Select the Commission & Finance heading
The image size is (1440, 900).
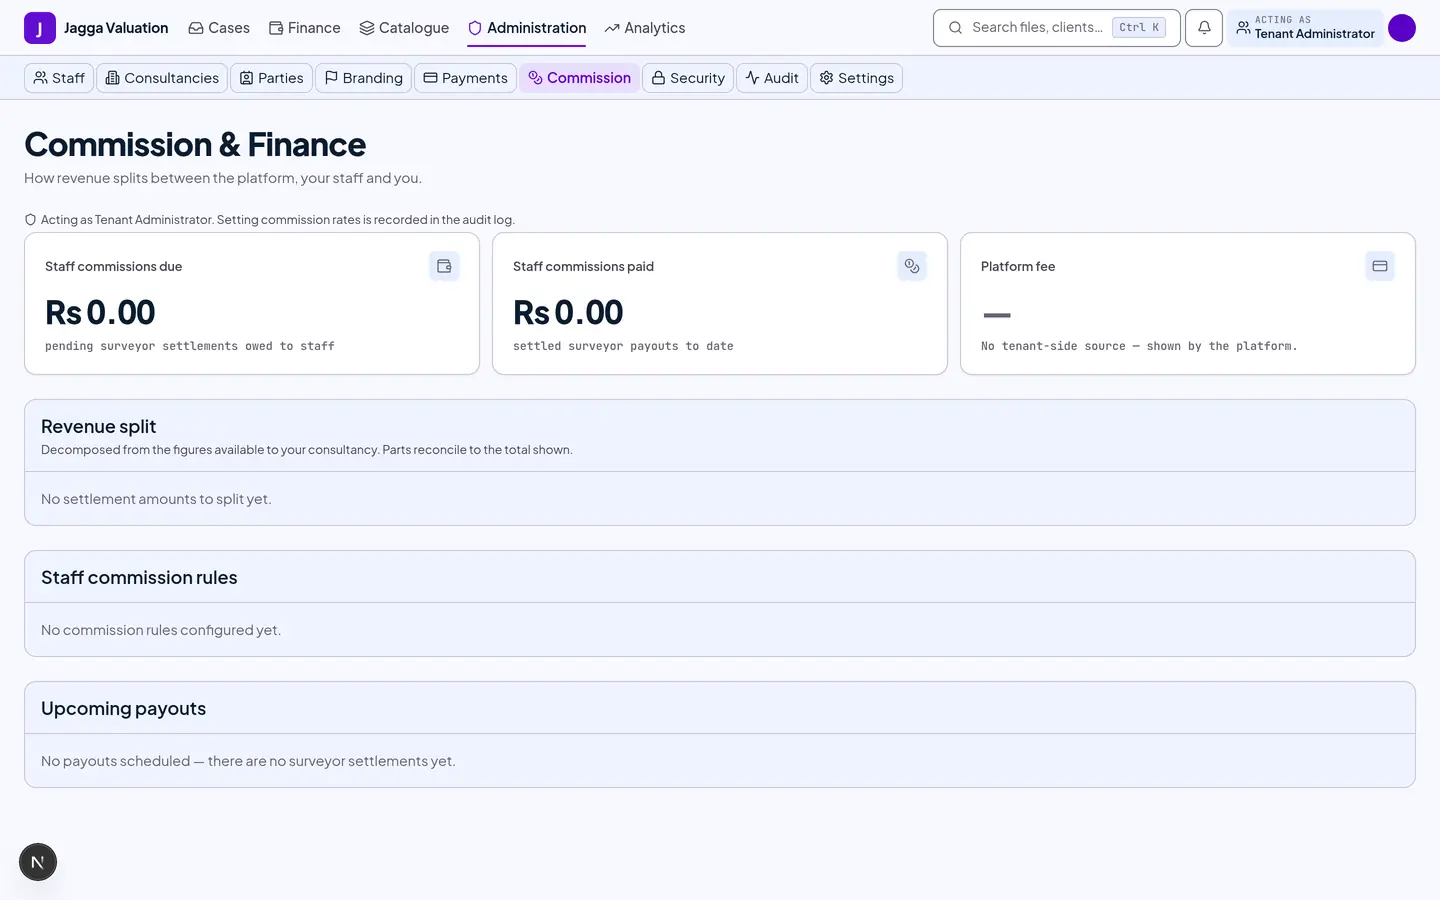tap(195, 145)
